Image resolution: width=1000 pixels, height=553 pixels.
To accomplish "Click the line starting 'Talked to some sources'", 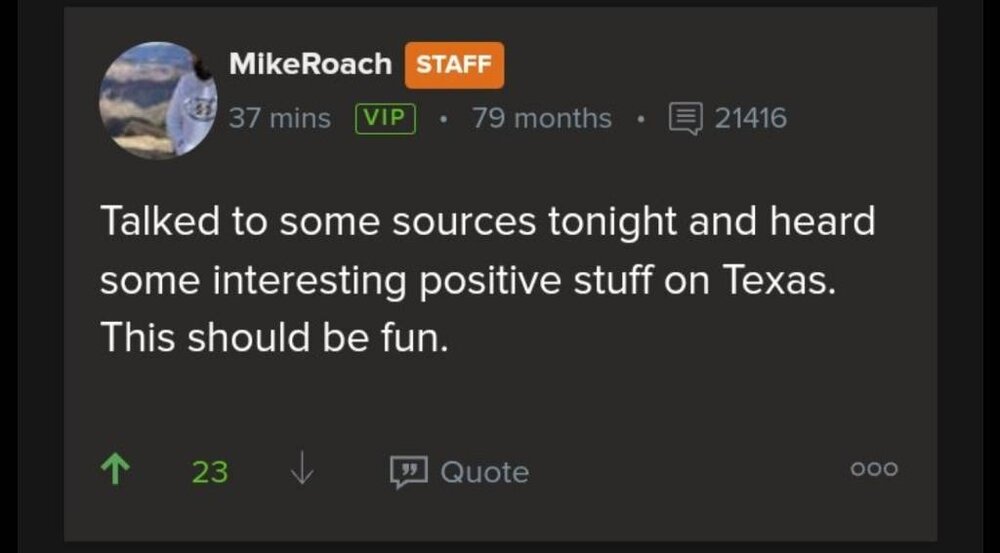I will (487, 222).
